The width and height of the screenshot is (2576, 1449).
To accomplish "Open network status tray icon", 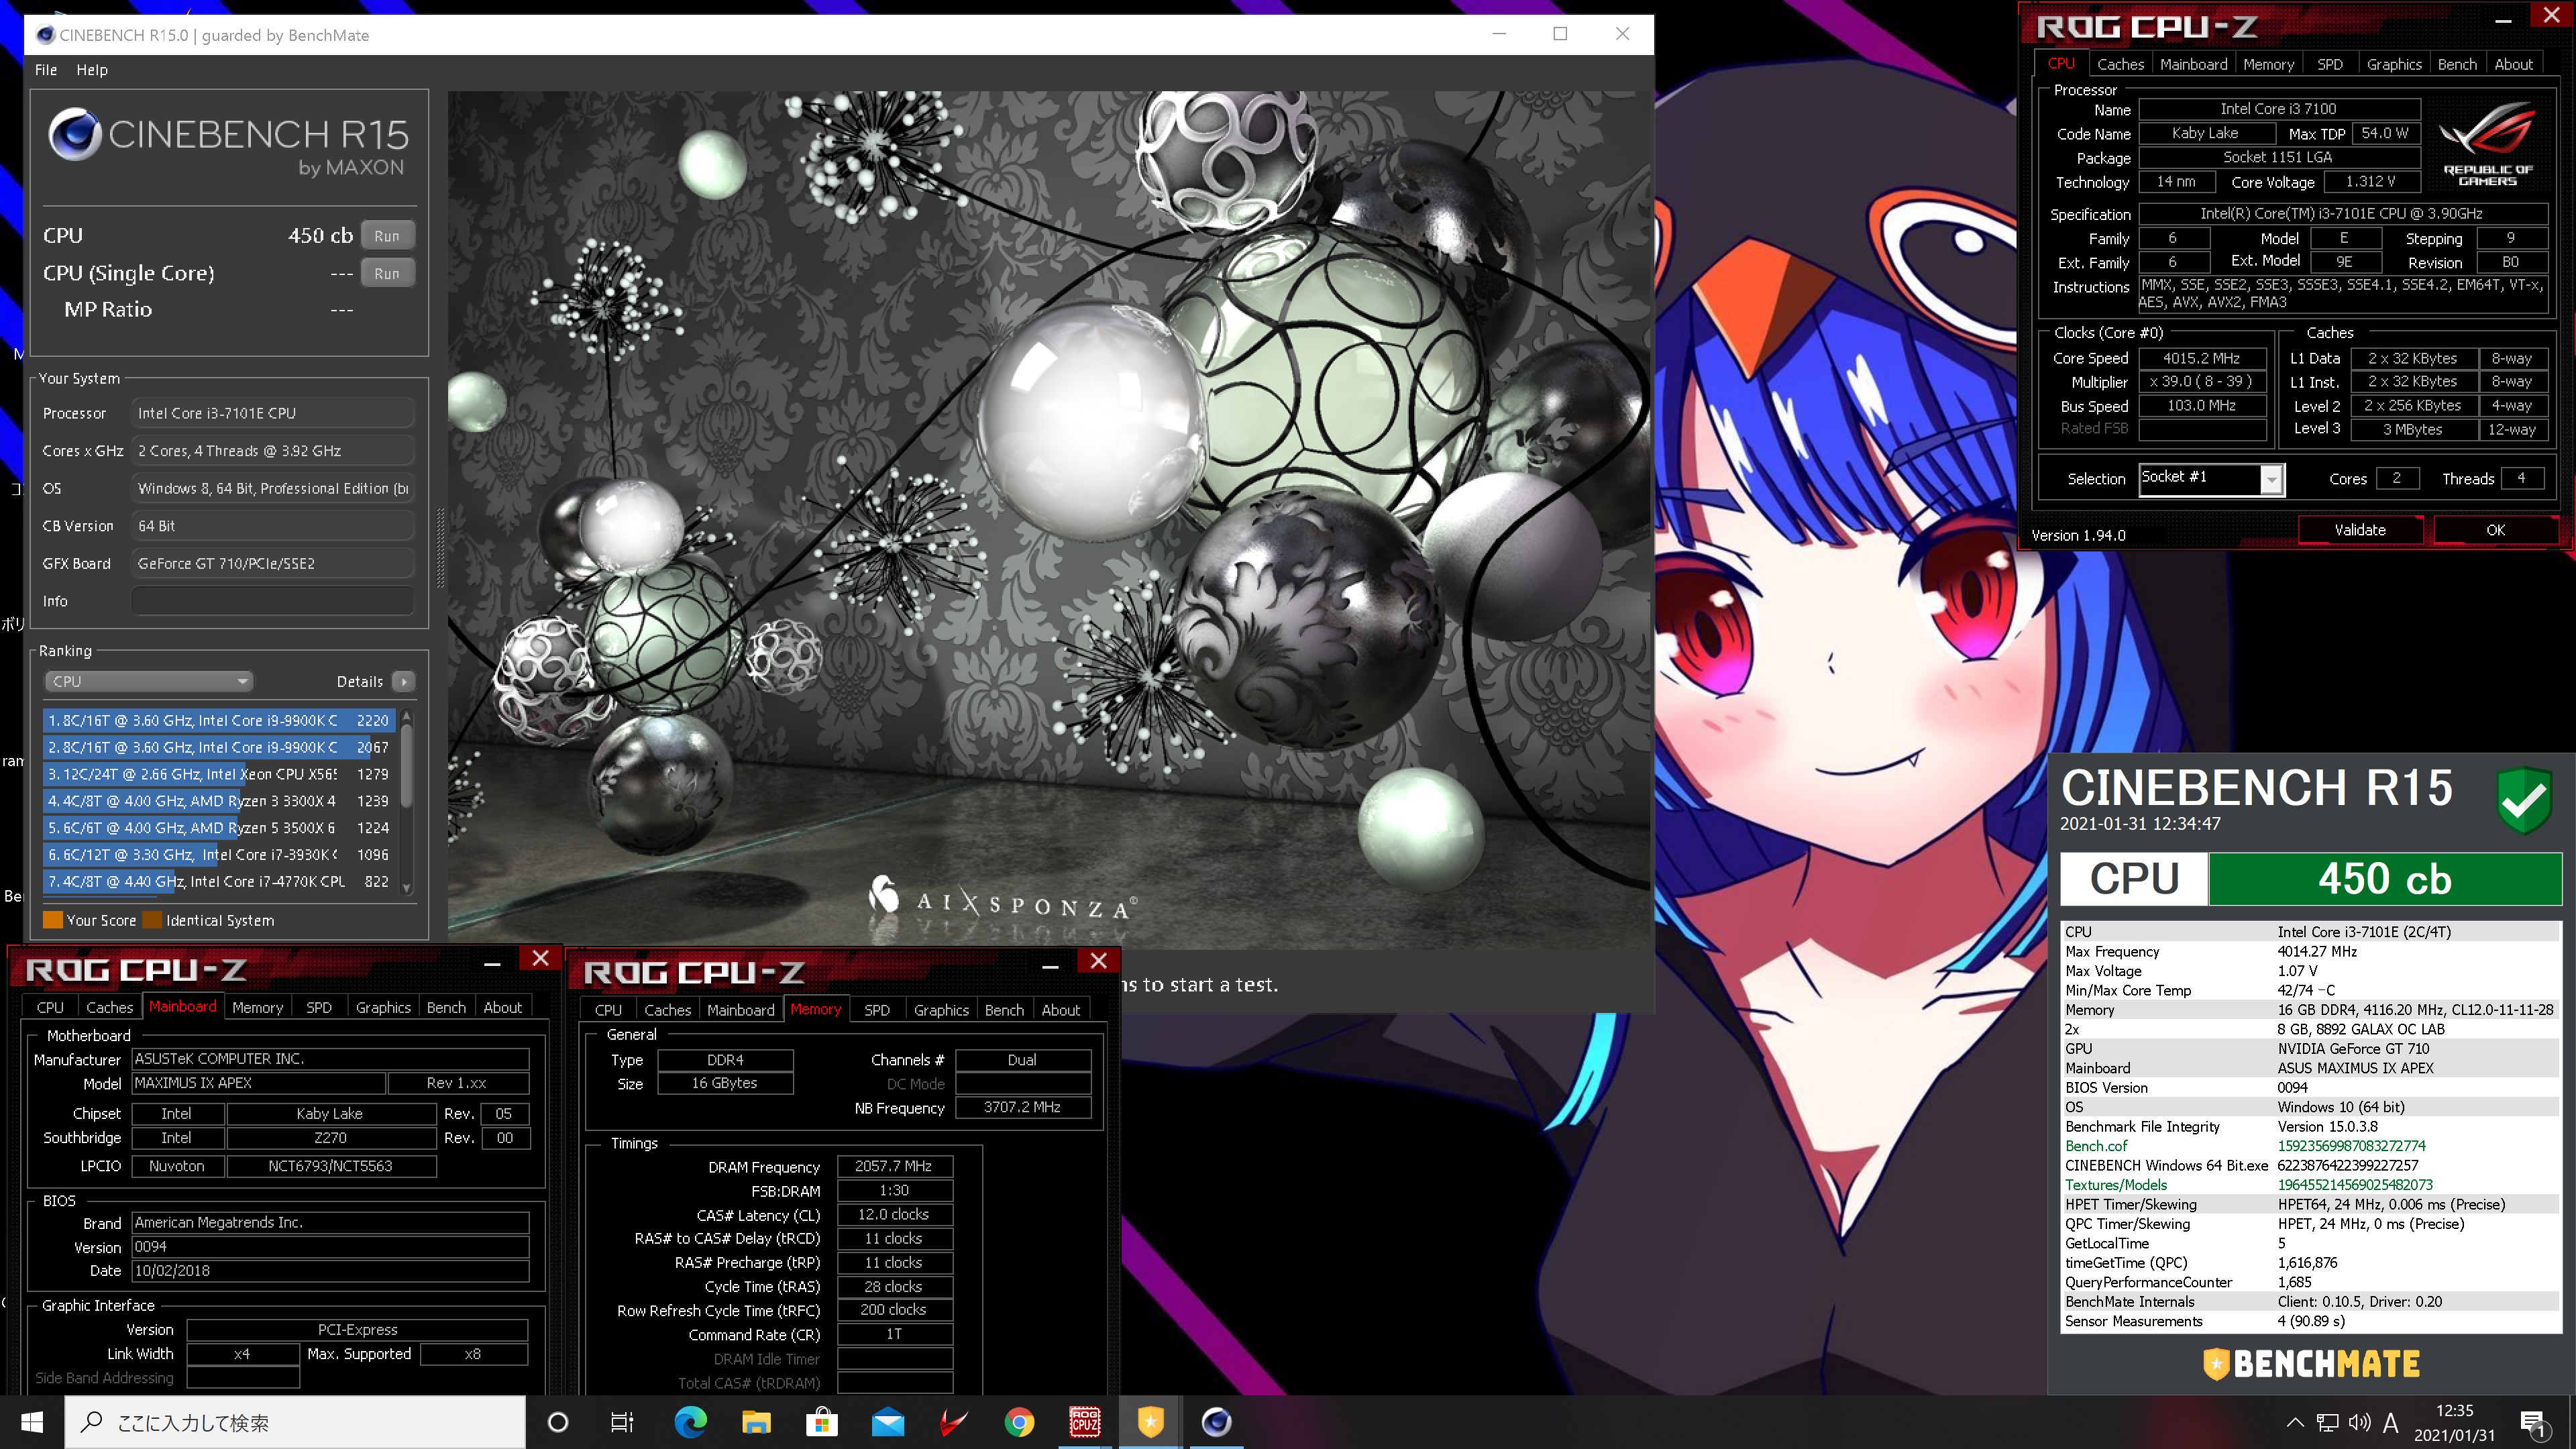I will [2328, 1422].
